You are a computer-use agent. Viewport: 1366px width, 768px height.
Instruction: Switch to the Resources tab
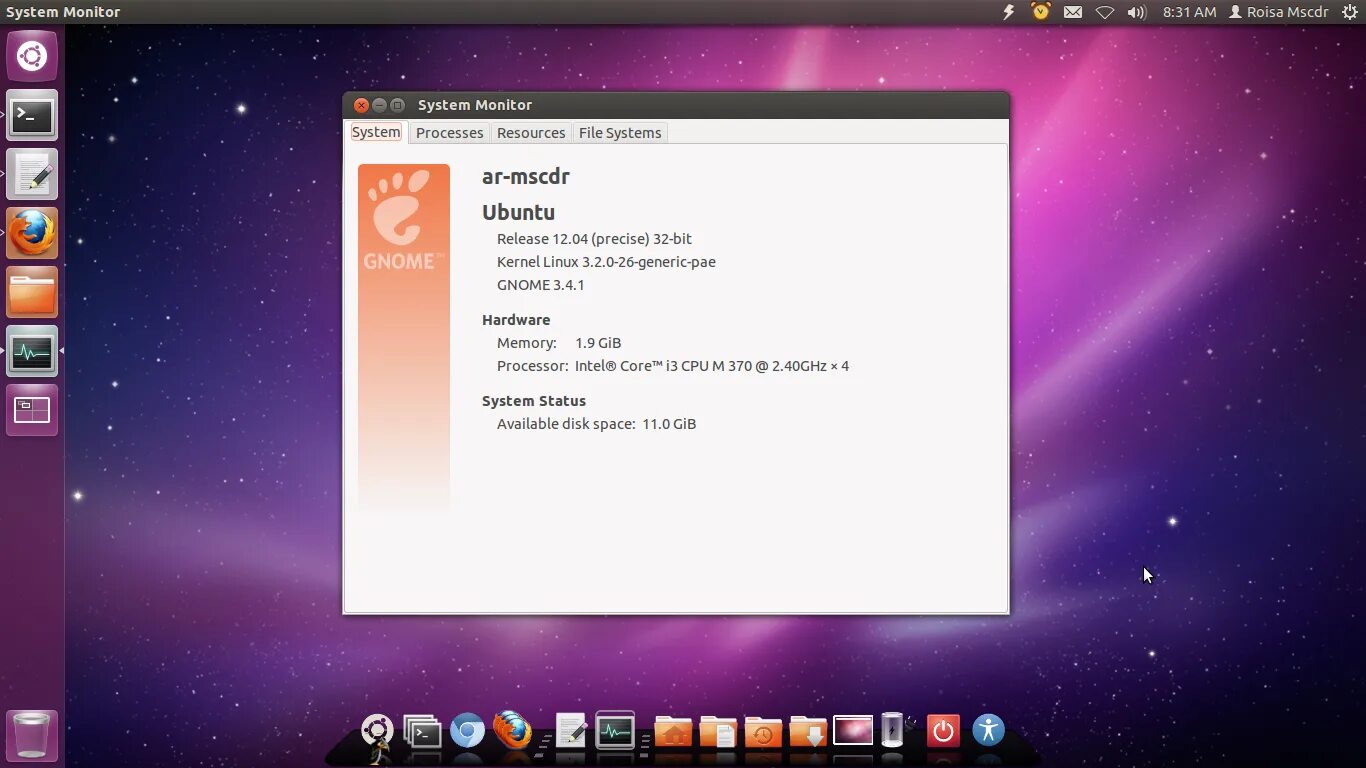click(x=531, y=133)
